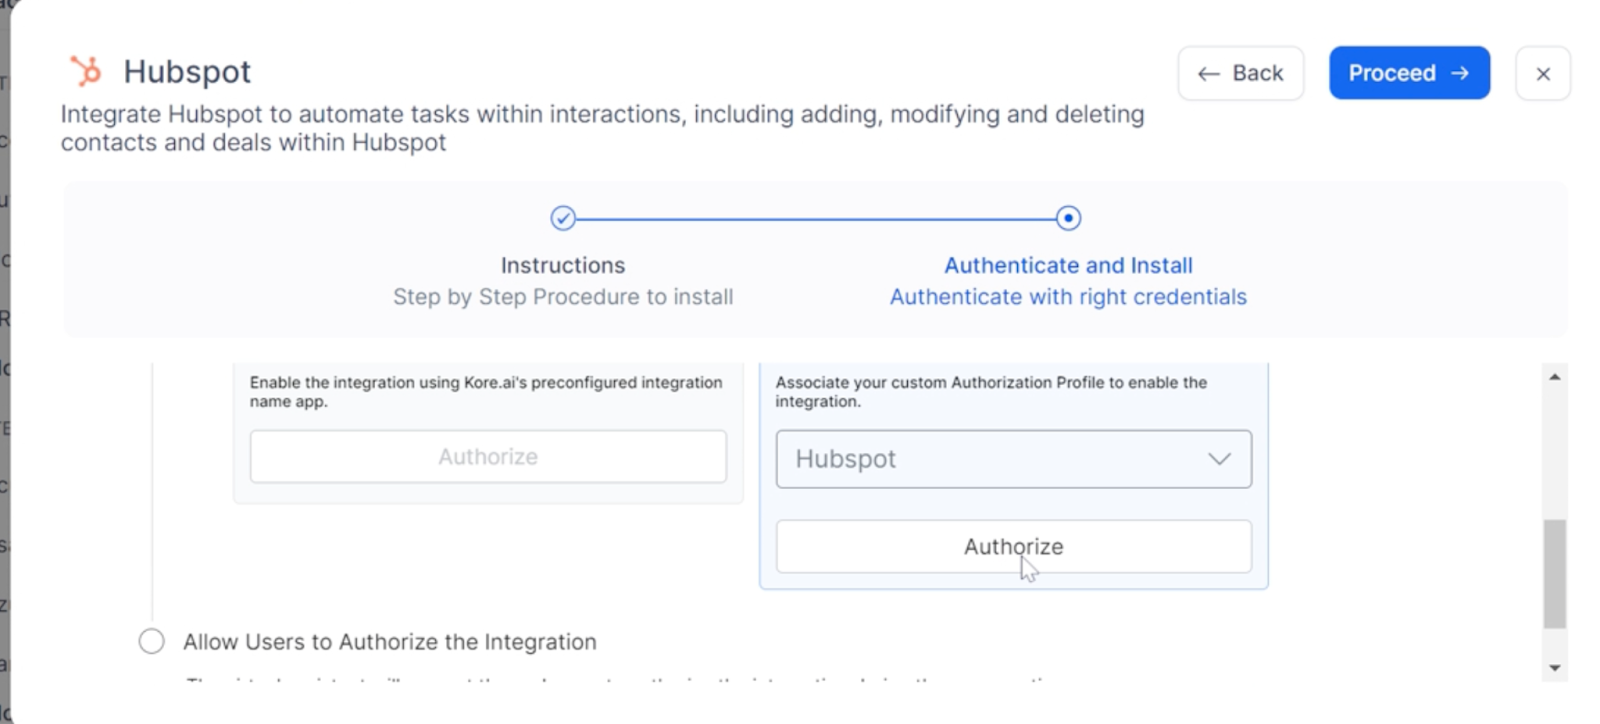Click the 'Associate your custom Authorization Profile' text

[991, 391]
